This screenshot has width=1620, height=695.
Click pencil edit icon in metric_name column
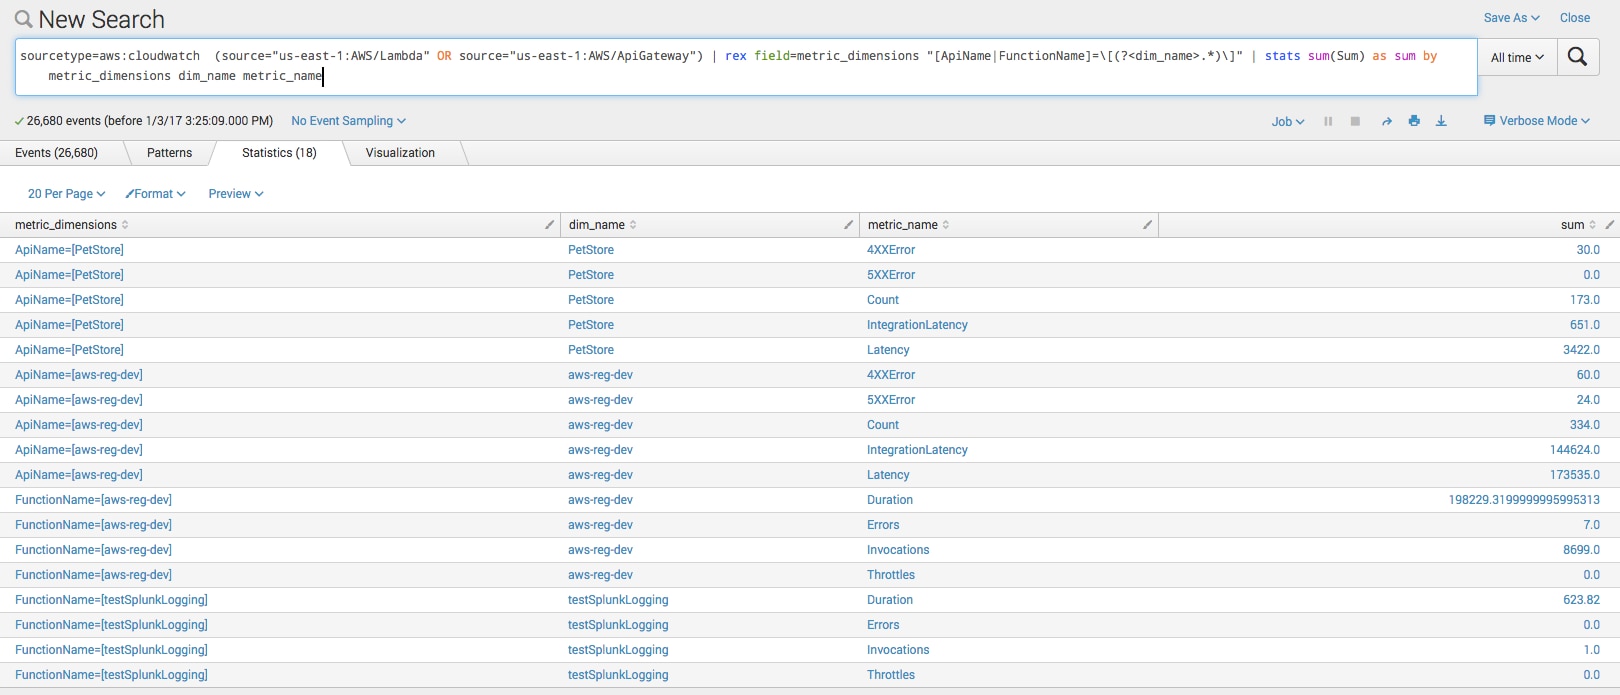coord(1147,225)
